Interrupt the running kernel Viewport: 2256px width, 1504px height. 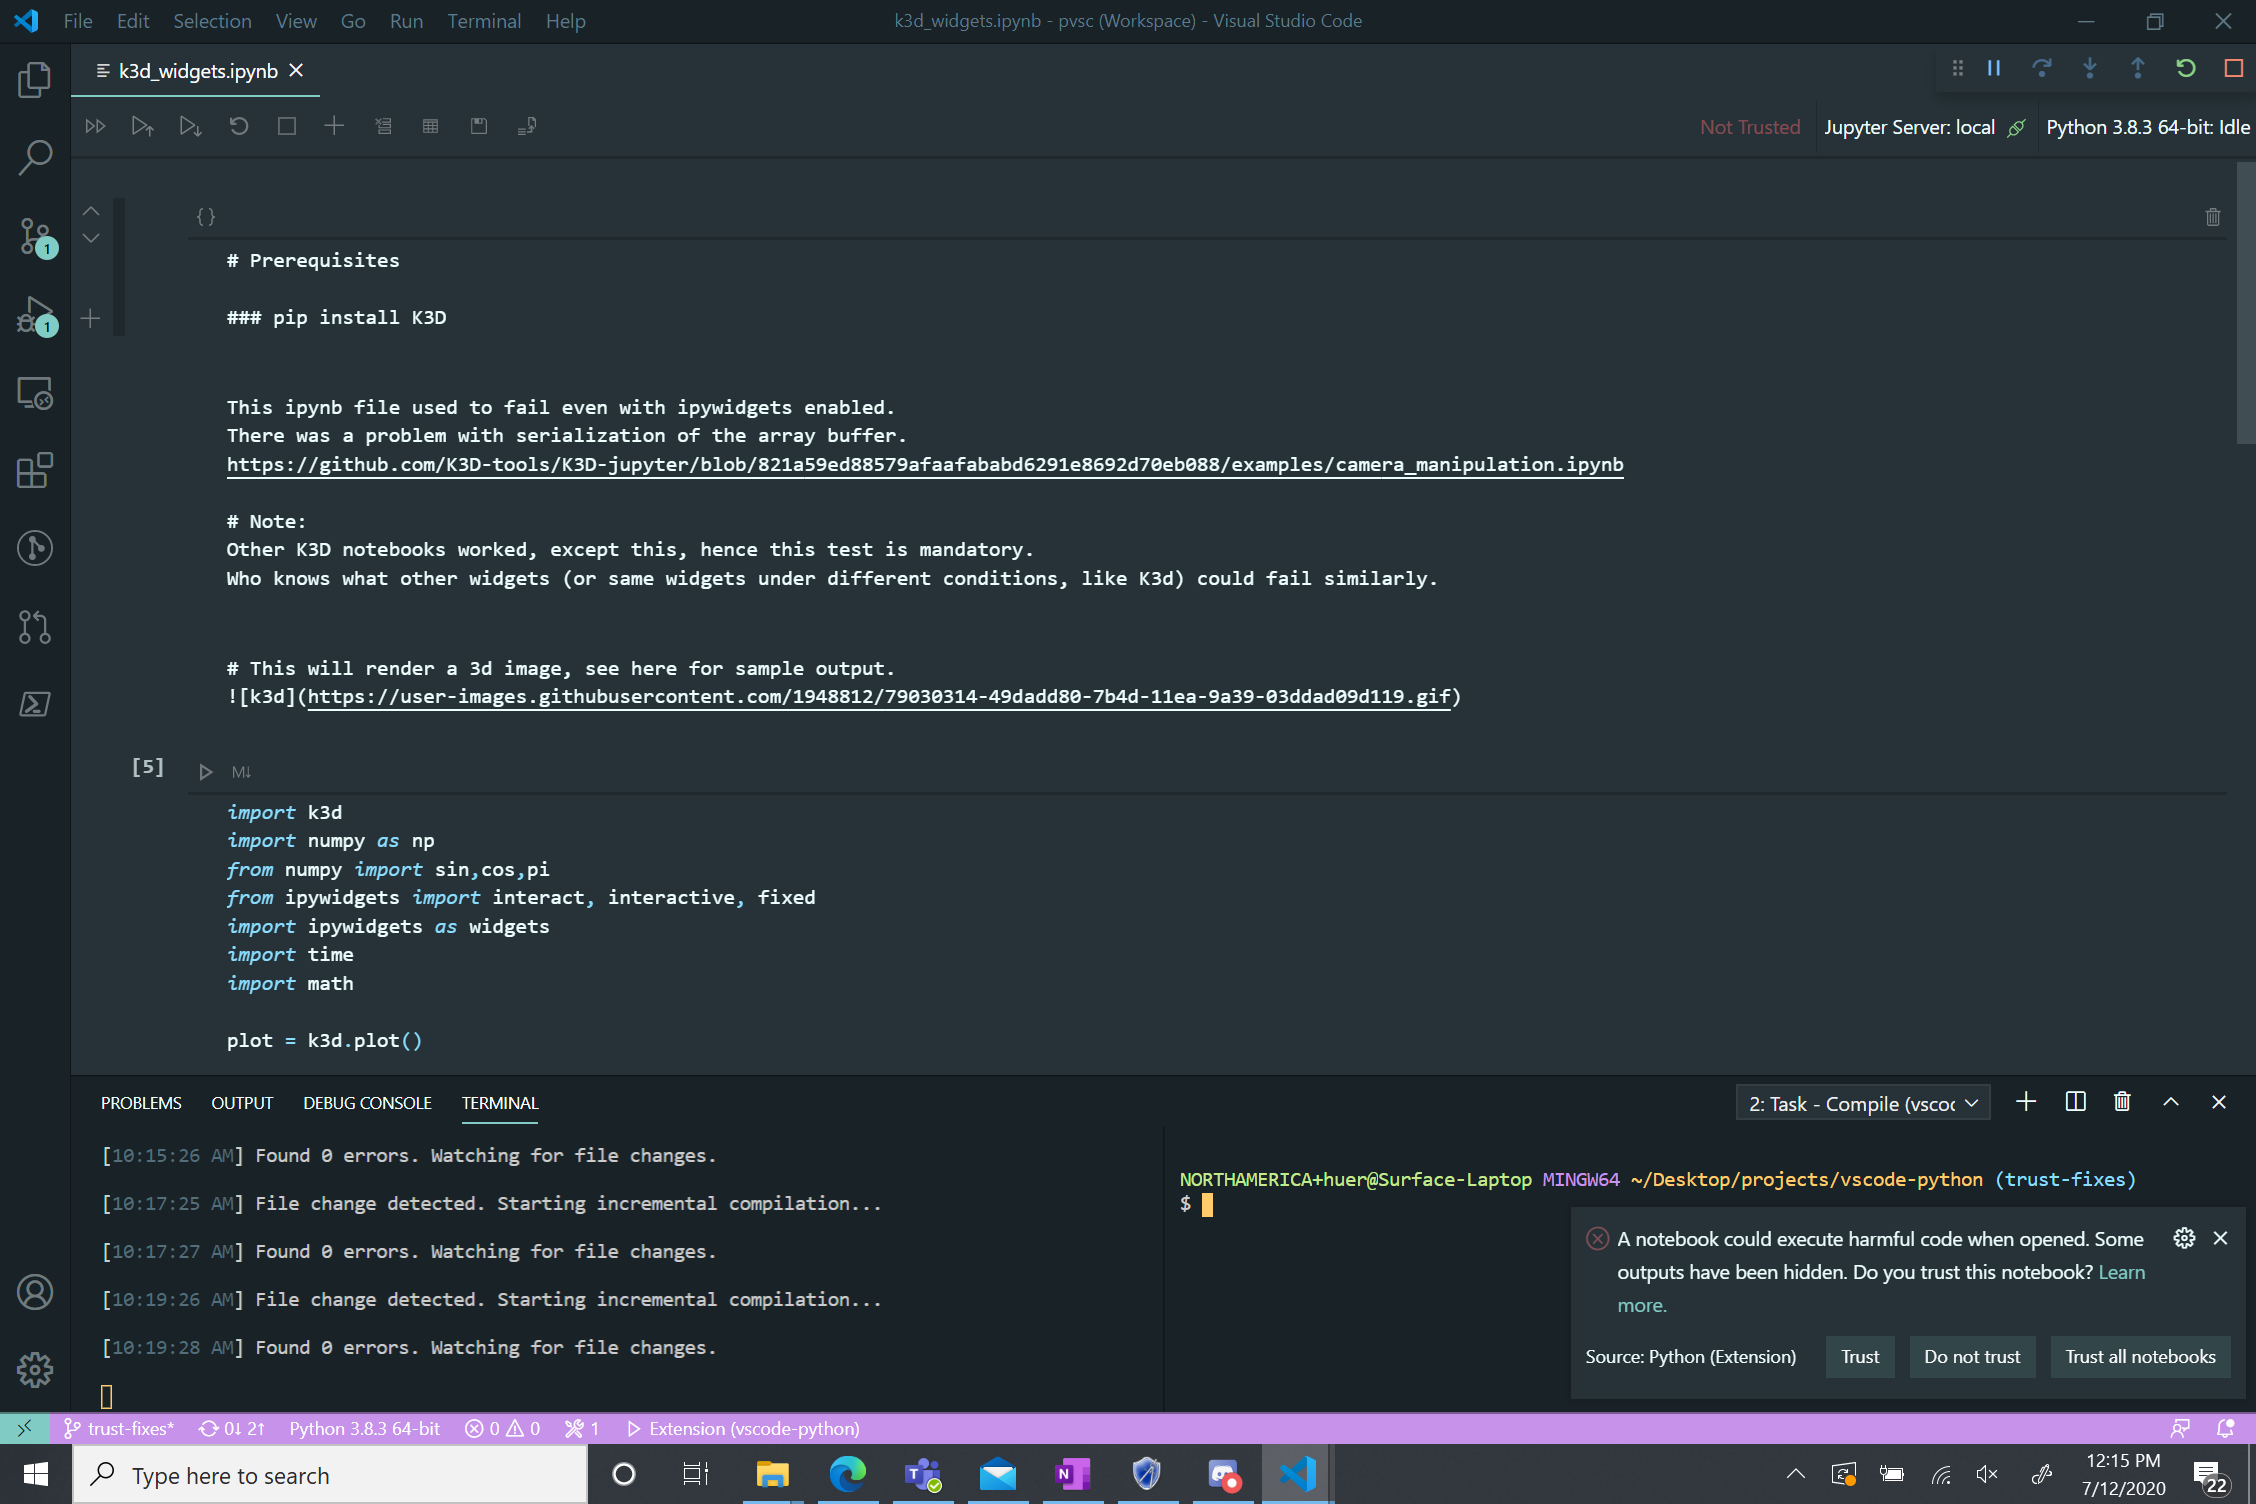(287, 126)
